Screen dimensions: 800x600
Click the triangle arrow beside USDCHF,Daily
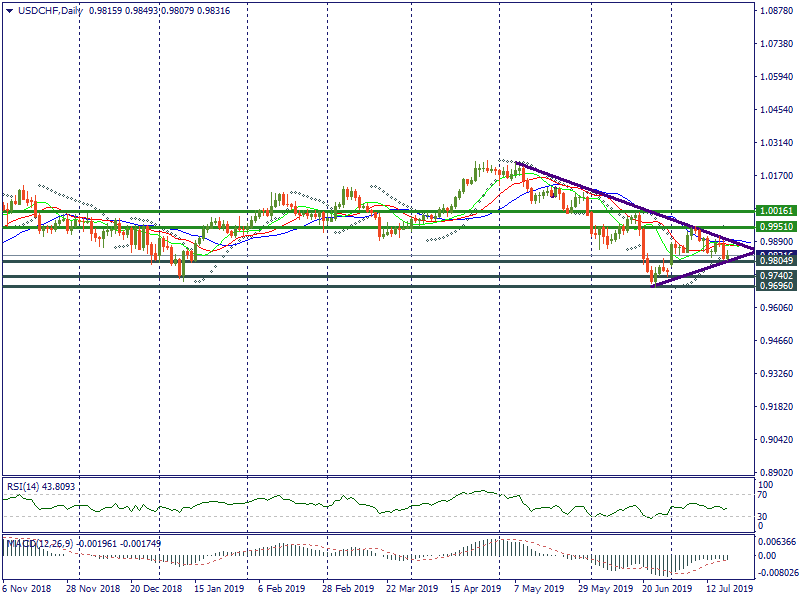(9, 10)
